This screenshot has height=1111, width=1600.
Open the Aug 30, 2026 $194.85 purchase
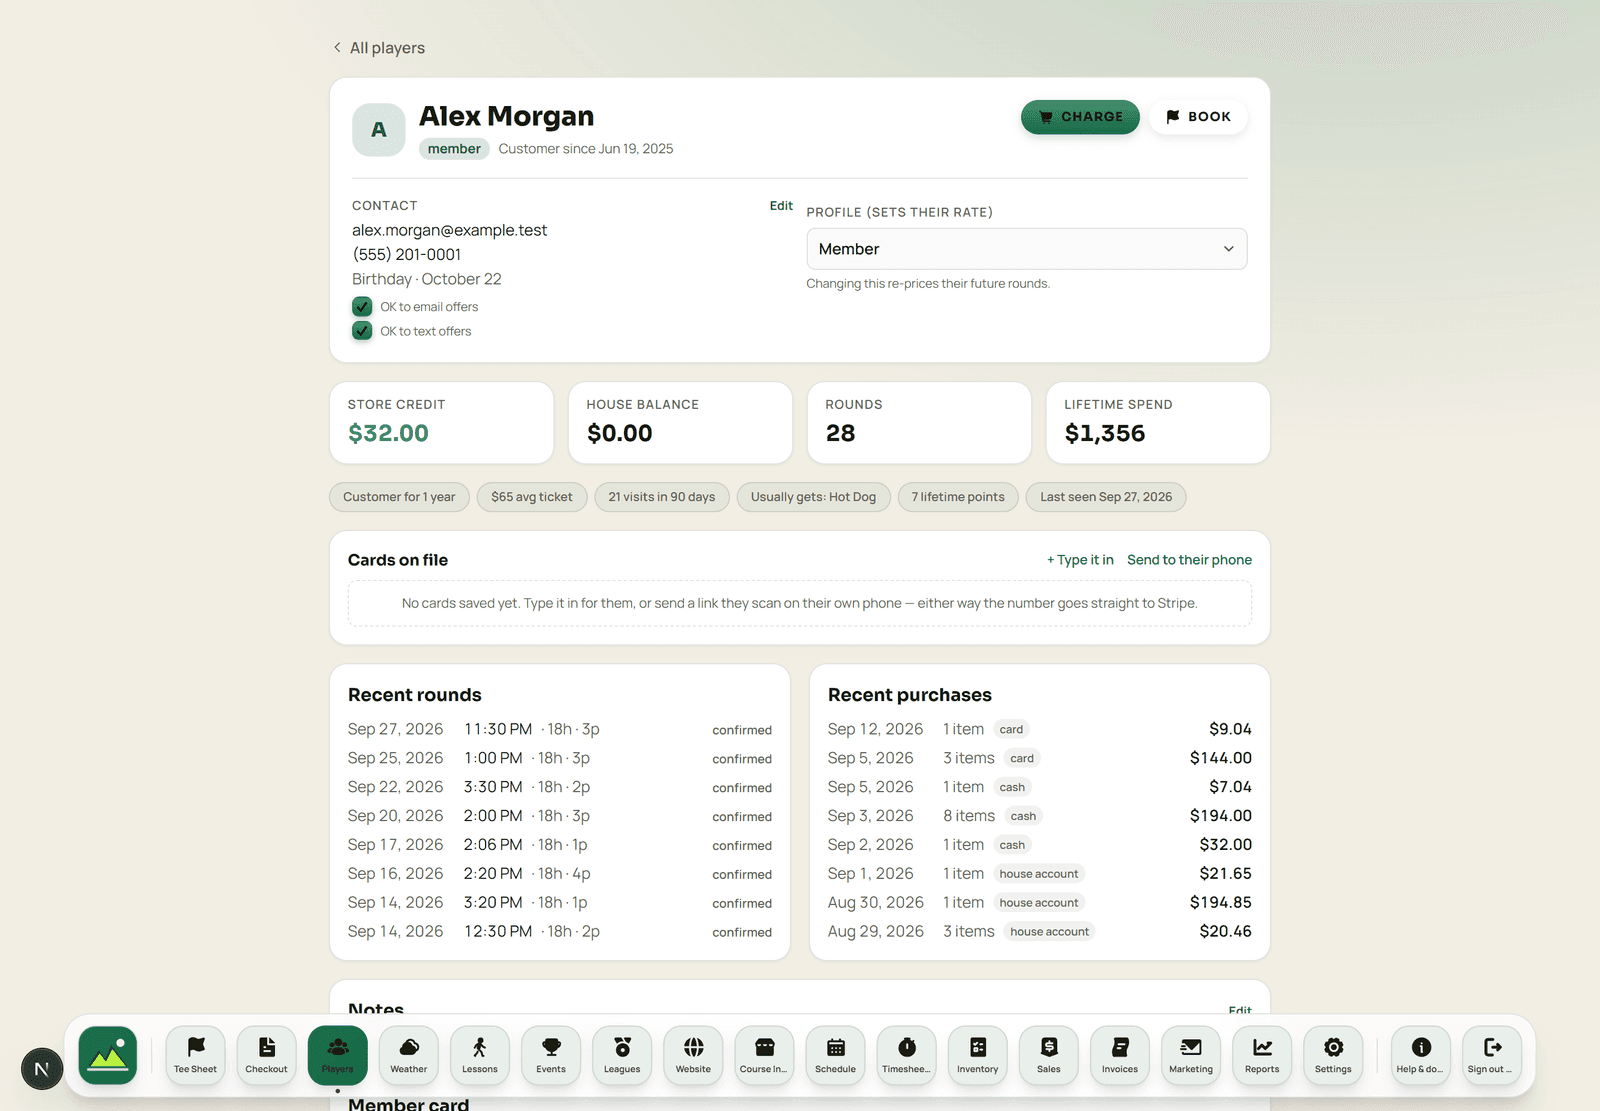click(x=1040, y=903)
